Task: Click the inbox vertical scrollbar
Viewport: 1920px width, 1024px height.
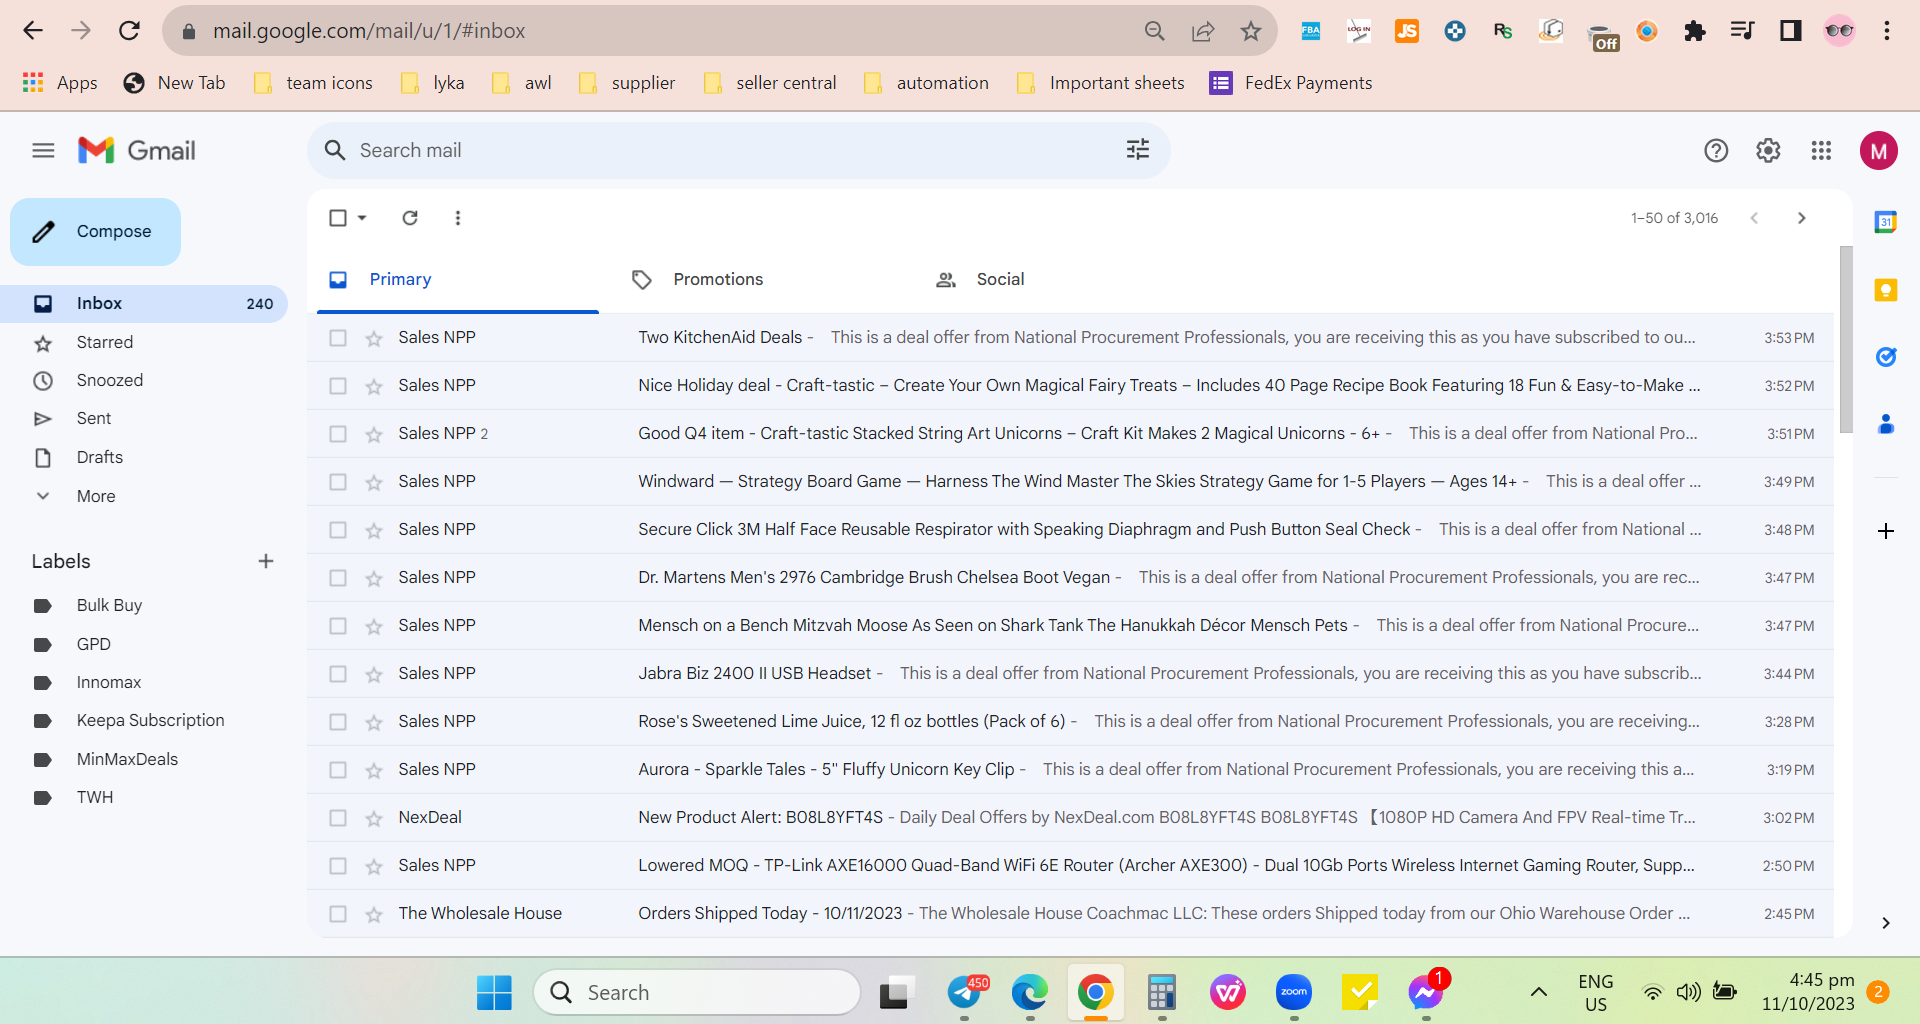Action: click(1846, 340)
